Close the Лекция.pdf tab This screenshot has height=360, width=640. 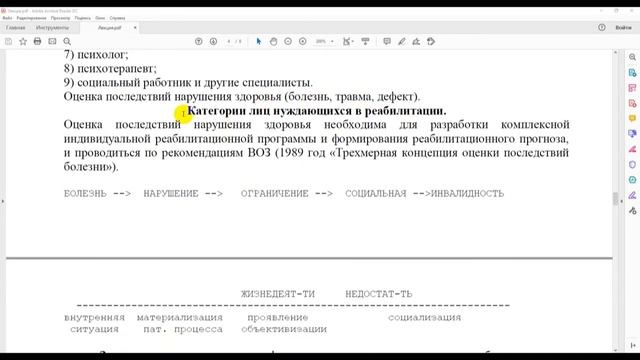coord(135,28)
